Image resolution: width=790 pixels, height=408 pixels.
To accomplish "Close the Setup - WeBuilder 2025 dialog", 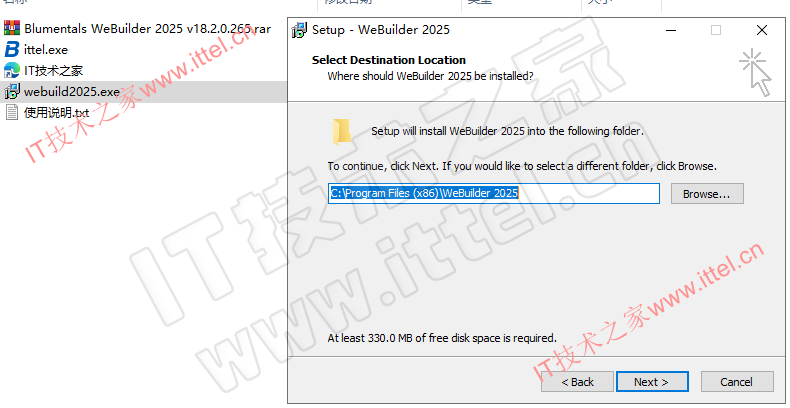I will pyautogui.click(x=762, y=30).
